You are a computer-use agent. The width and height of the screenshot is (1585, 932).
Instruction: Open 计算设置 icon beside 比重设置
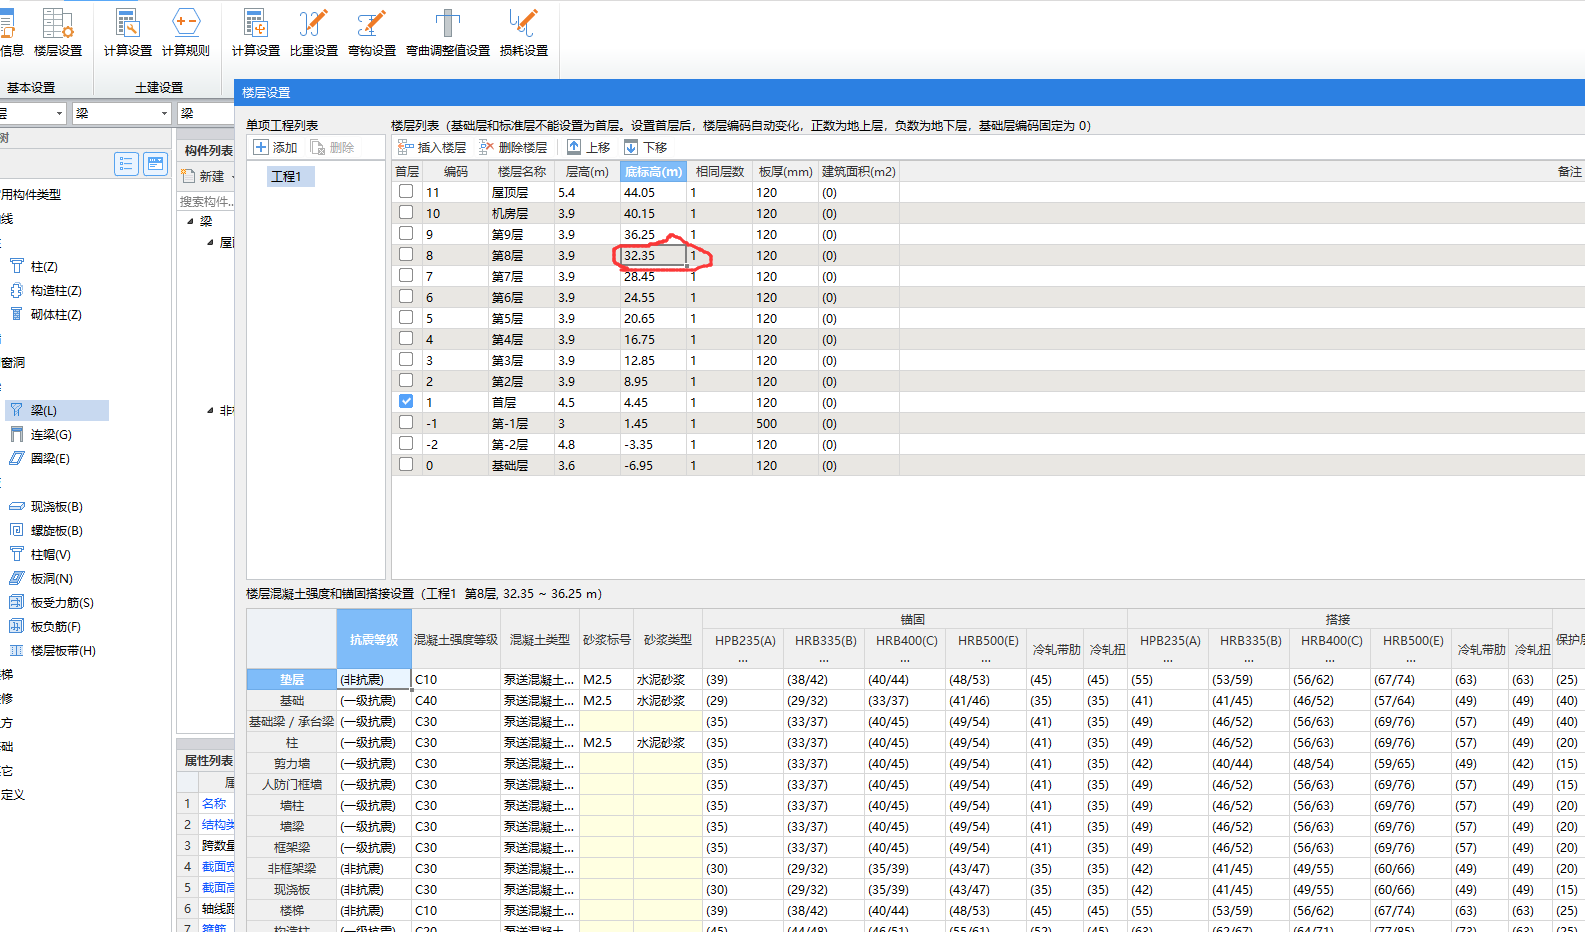(256, 32)
